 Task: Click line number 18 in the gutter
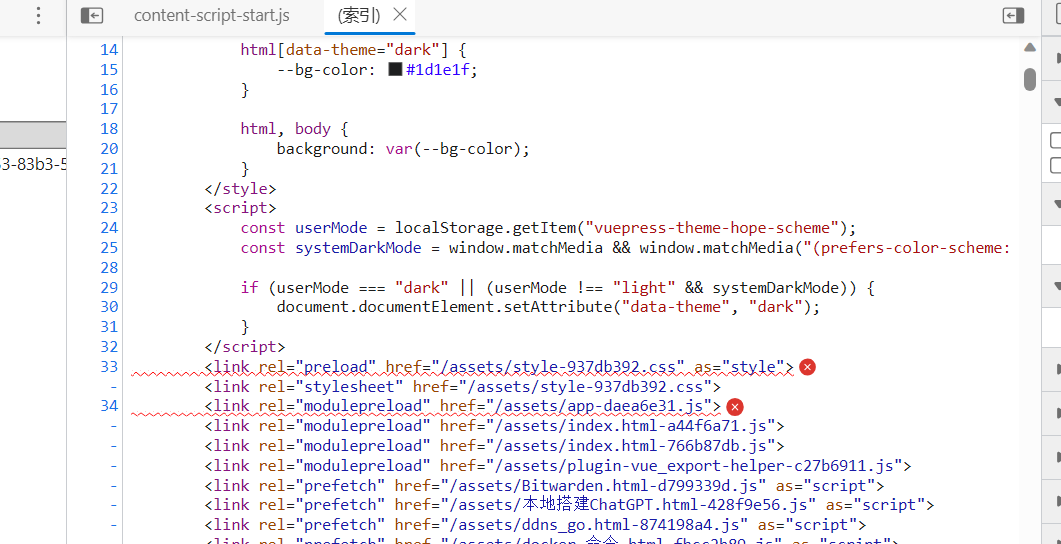click(109, 129)
